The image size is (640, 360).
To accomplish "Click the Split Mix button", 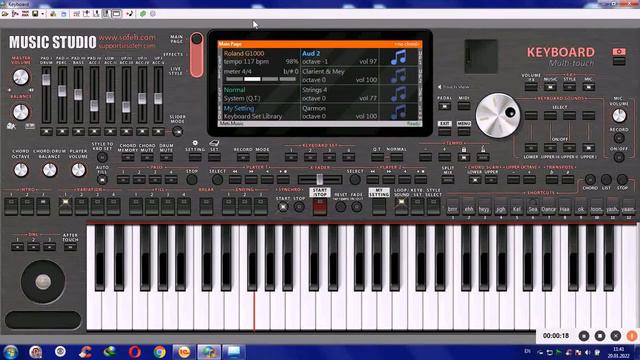I will [x=448, y=180].
